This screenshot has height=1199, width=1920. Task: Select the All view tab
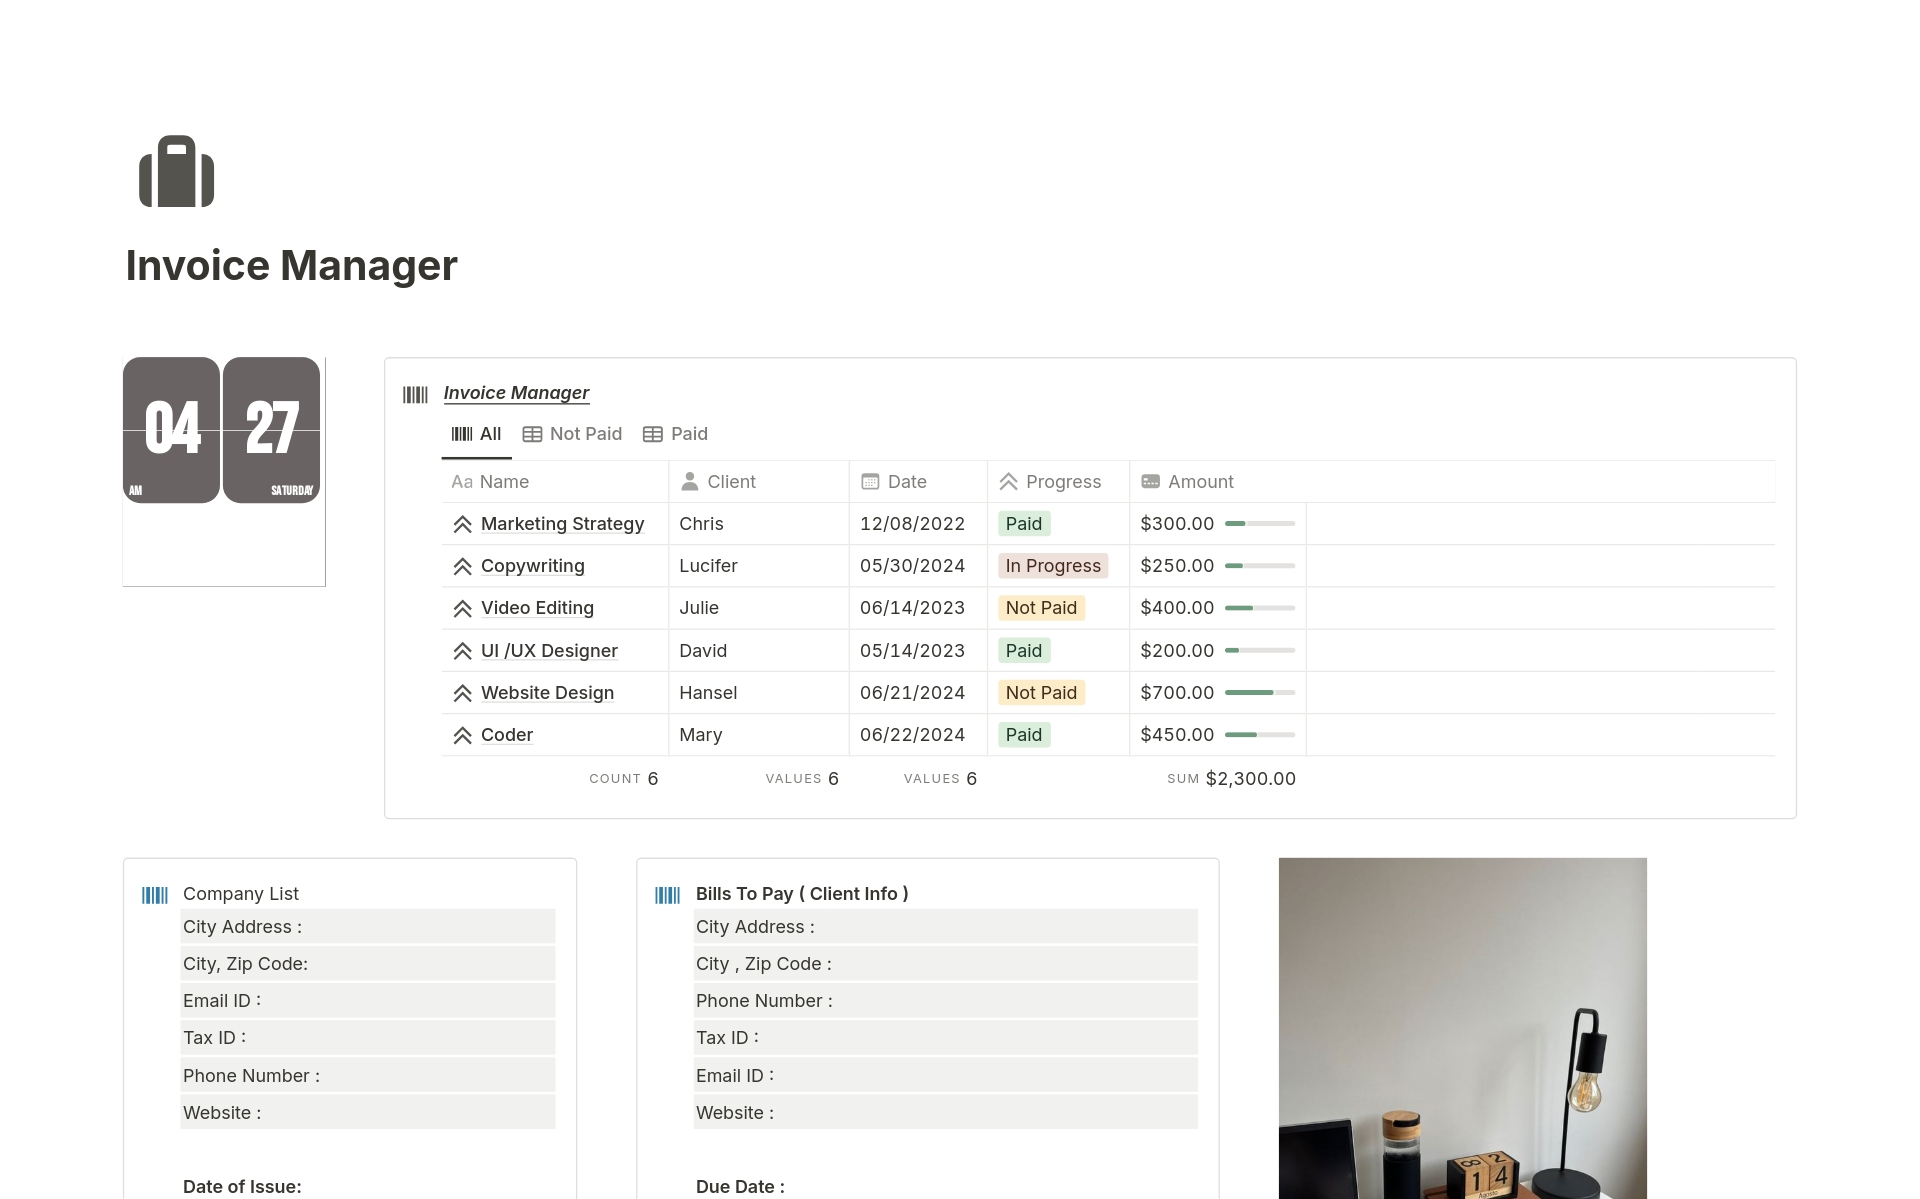coord(477,434)
